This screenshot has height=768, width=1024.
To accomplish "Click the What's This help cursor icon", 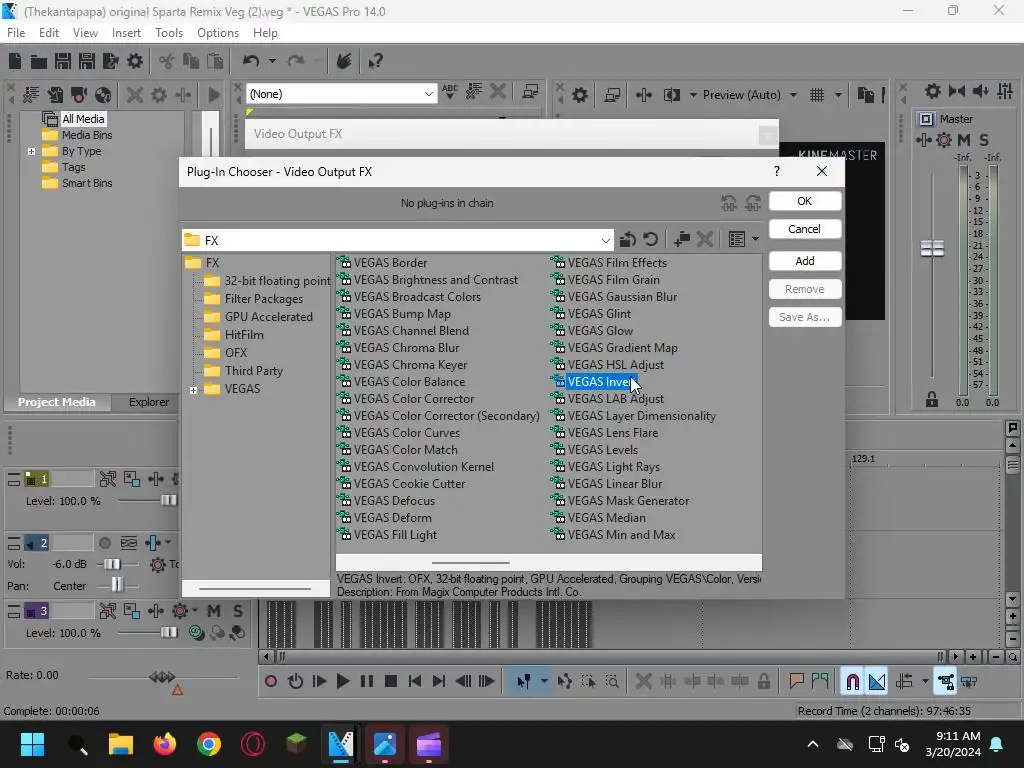I will click(376, 61).
